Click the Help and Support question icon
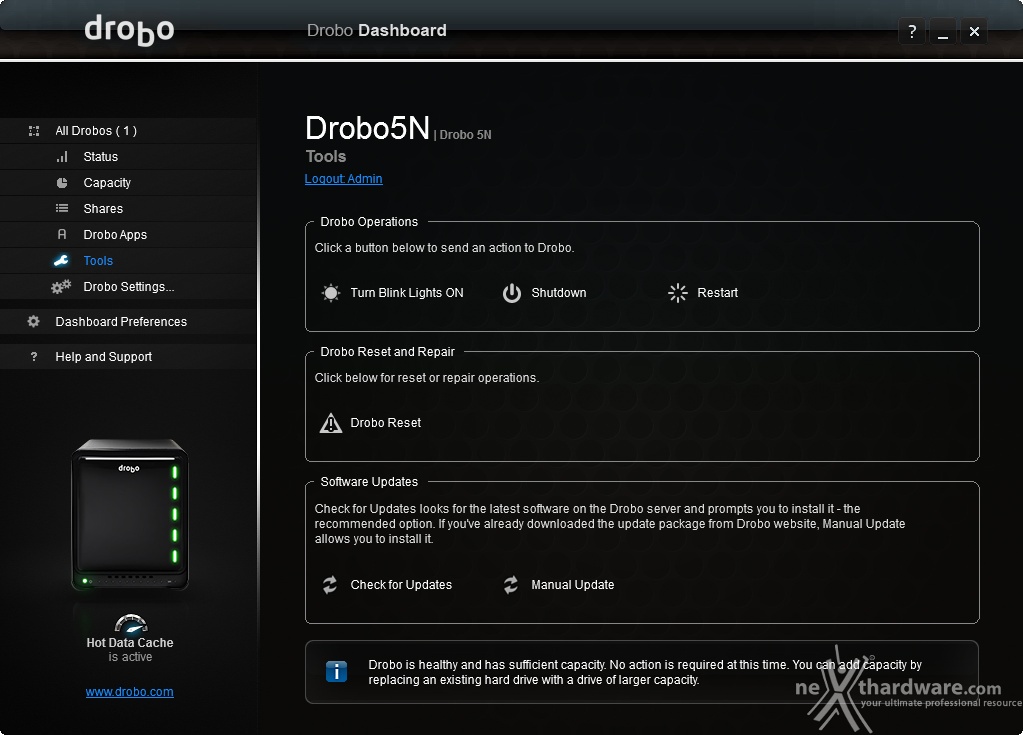1023x735 pixels. pos(34,357)
